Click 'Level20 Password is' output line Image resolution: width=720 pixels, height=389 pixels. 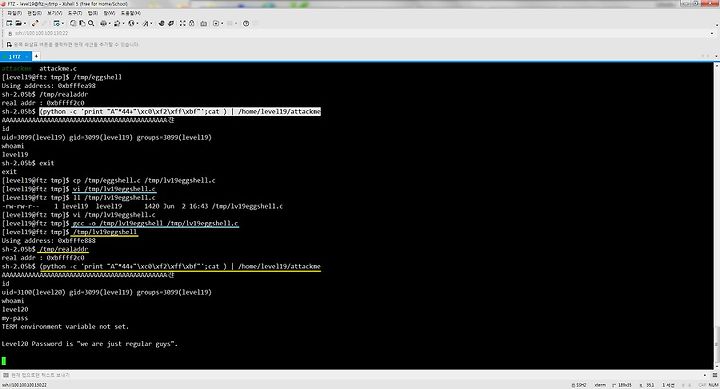click(x=90, y=344)
